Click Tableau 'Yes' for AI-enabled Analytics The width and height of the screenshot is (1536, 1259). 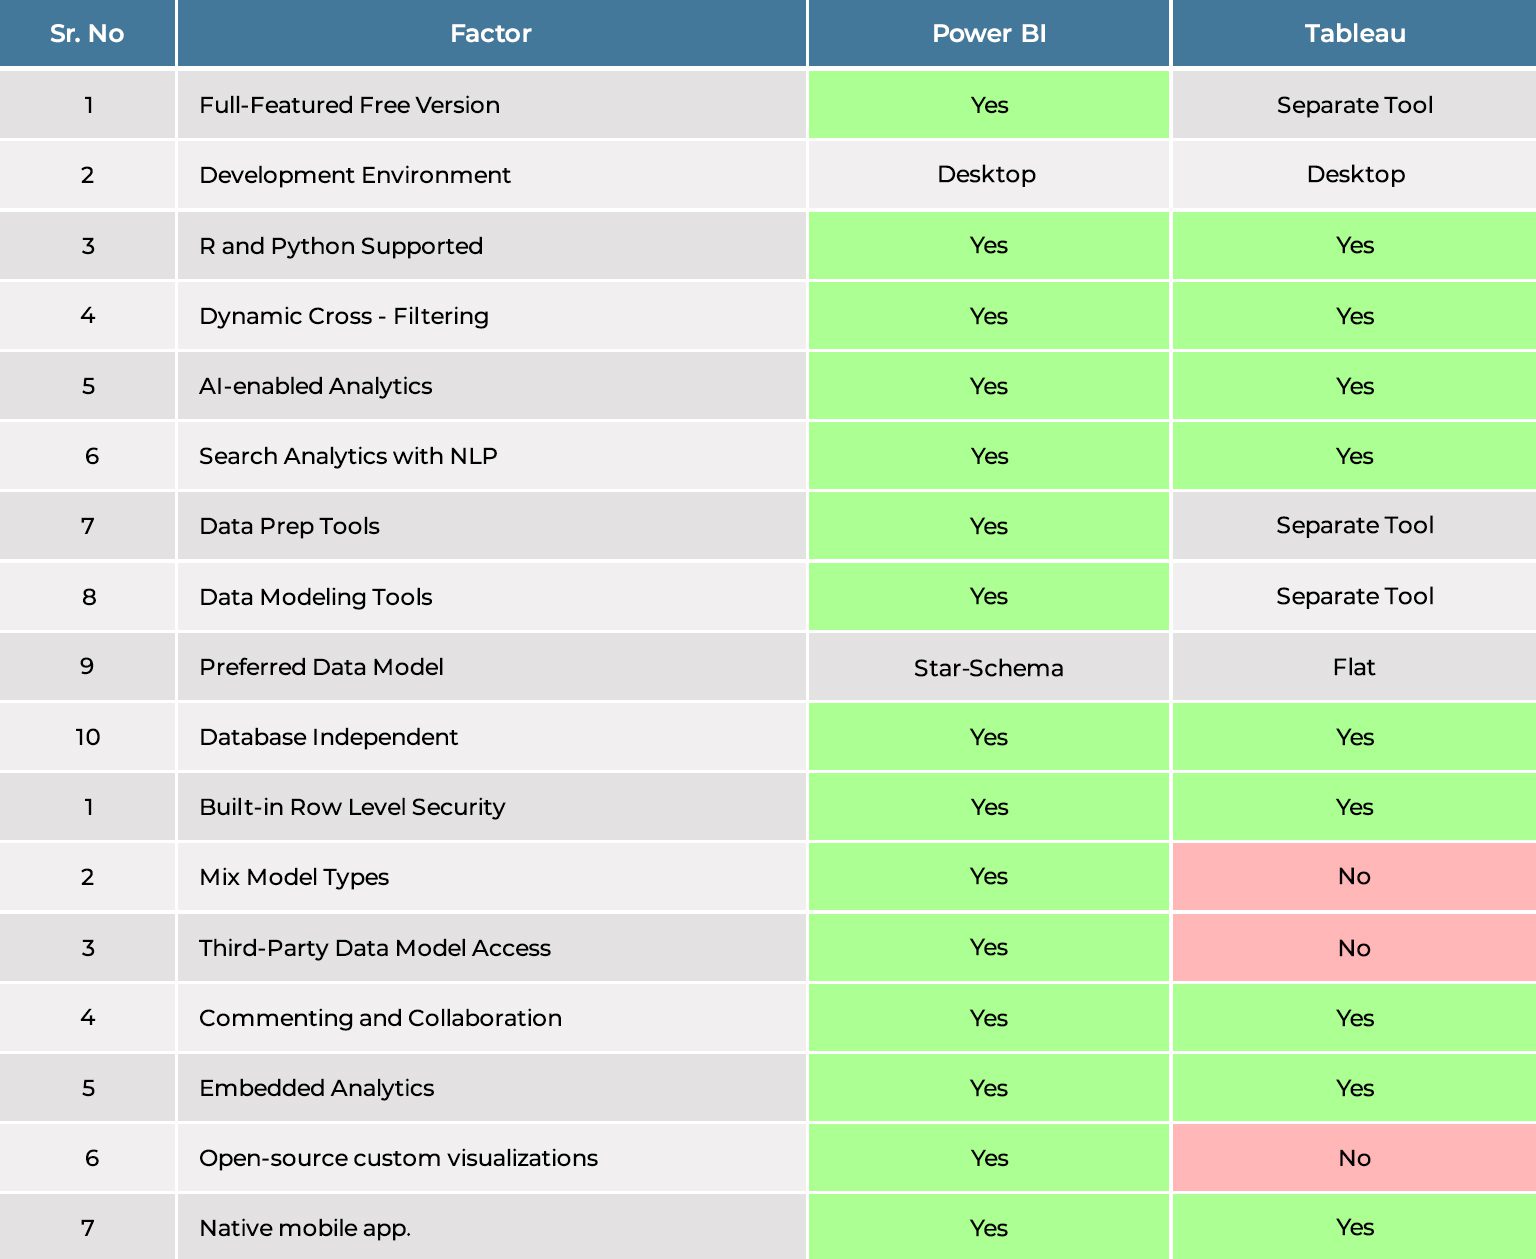[x=1355, y=386]
